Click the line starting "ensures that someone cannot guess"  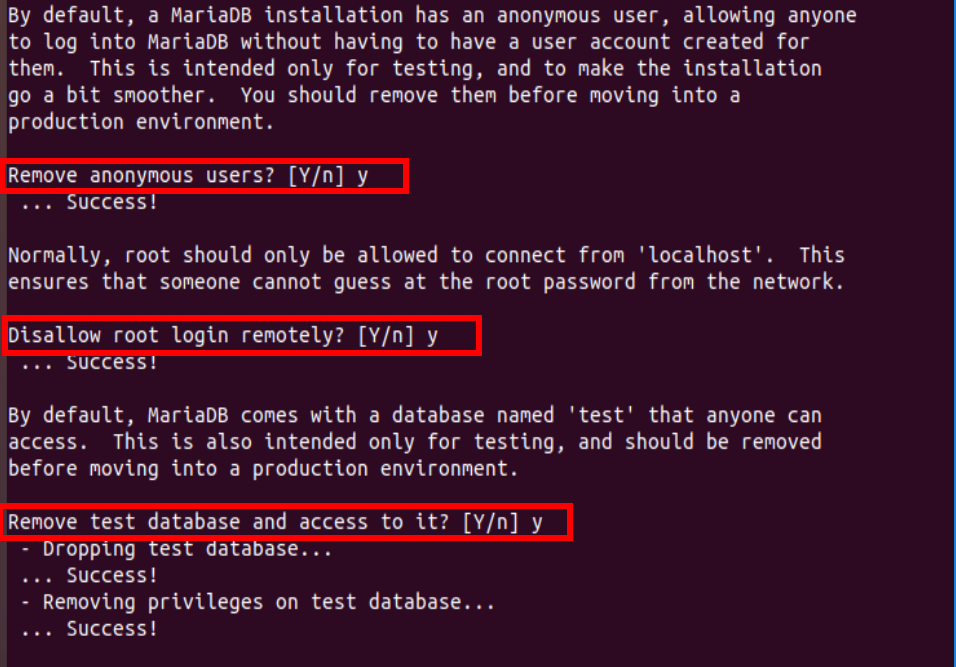[x=425, y=282]
